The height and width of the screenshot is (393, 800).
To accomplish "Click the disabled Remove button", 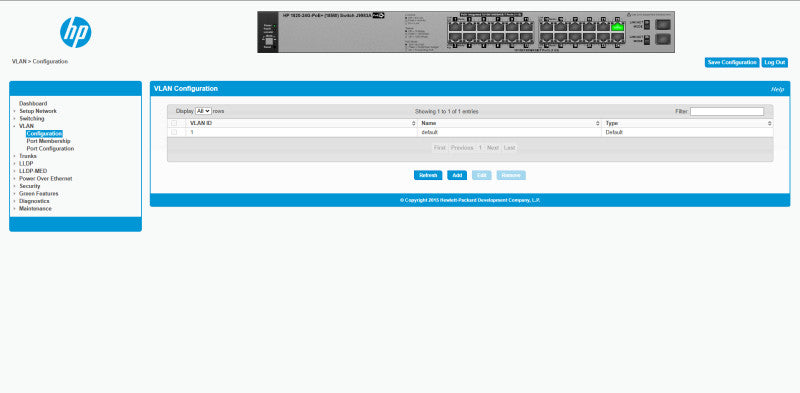I will 511,175.
